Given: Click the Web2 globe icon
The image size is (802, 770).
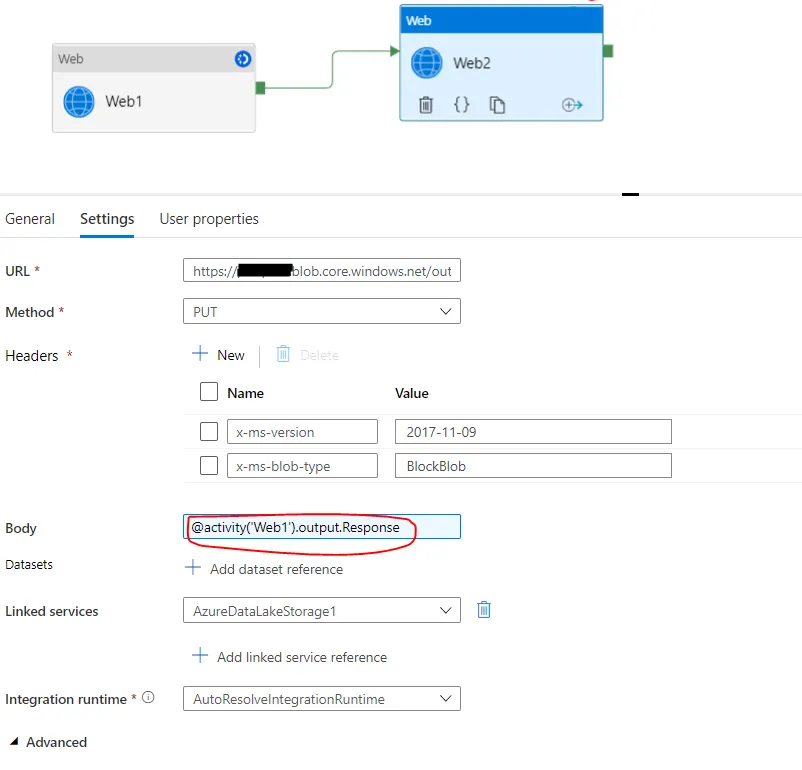Looking at the screenshot, I should pyautogui.click(x=427, y=63).
